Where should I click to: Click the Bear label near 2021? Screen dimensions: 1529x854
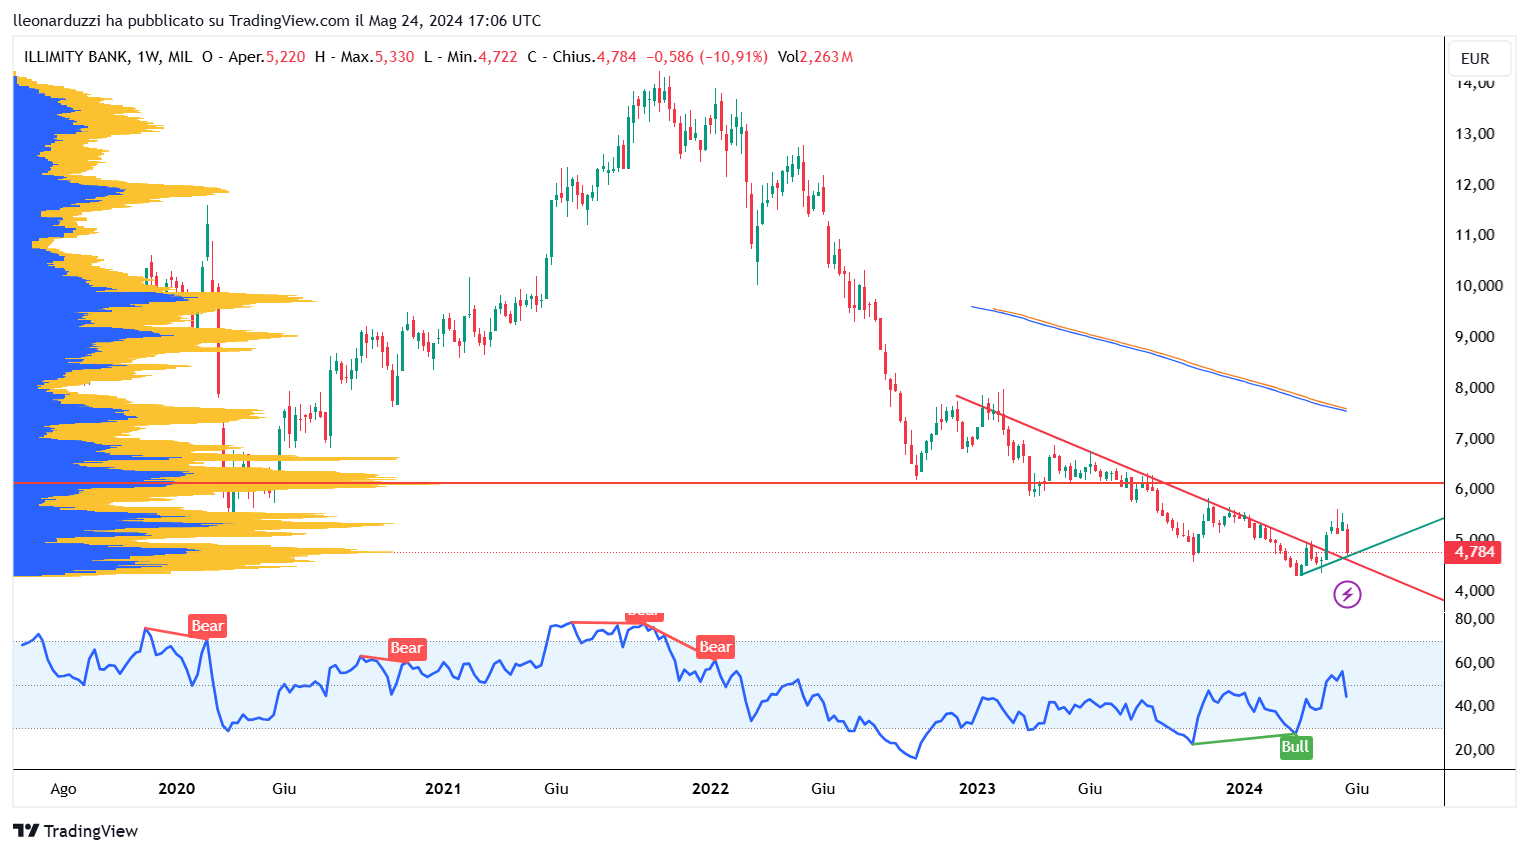point(406,649)
